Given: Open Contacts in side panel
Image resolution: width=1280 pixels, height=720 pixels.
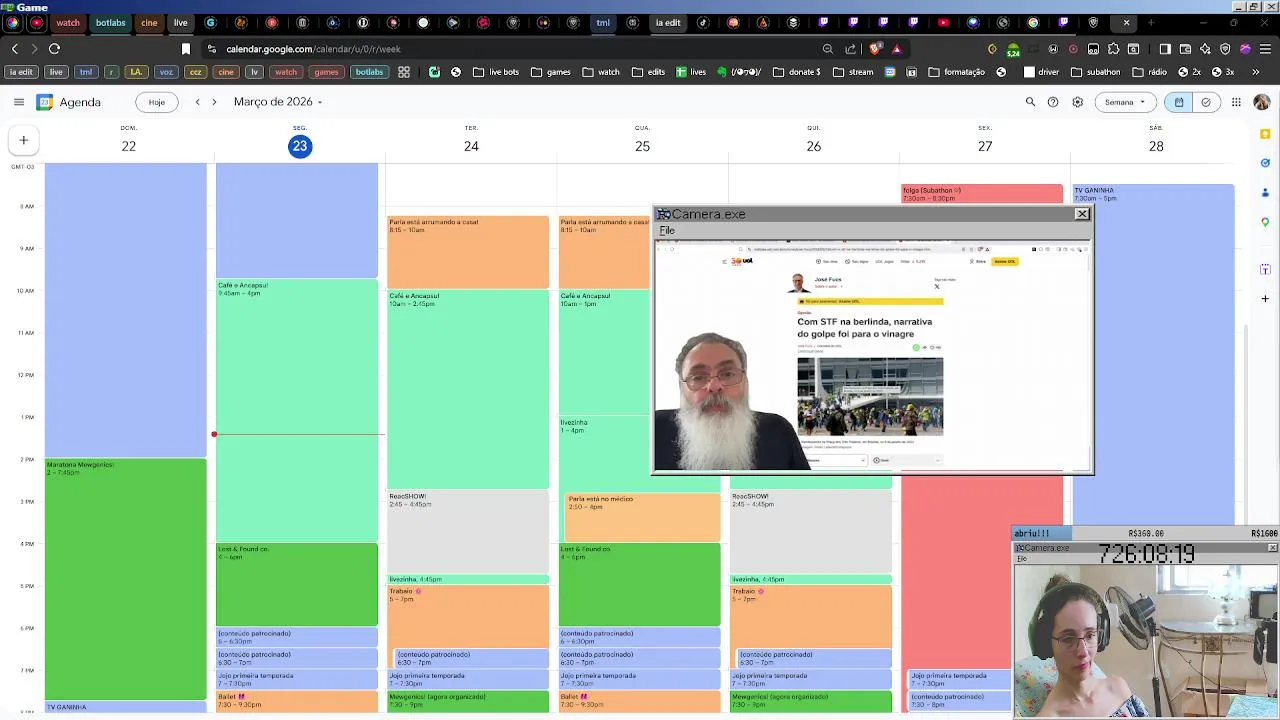Looking at the screenshot, I should pos(1265,192).
